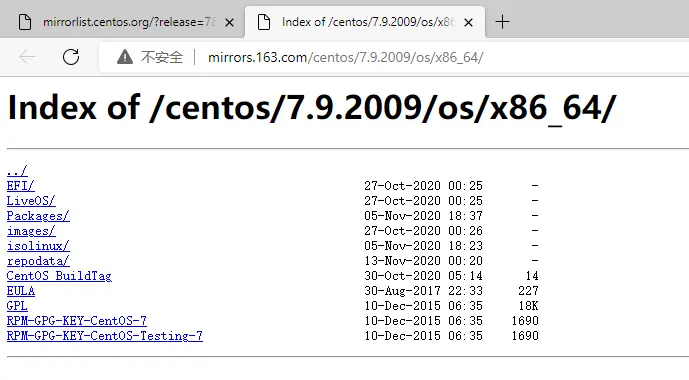689x380 pixels.
Task: Click the 18K size value for GPL
Action: tap(529, 305)
